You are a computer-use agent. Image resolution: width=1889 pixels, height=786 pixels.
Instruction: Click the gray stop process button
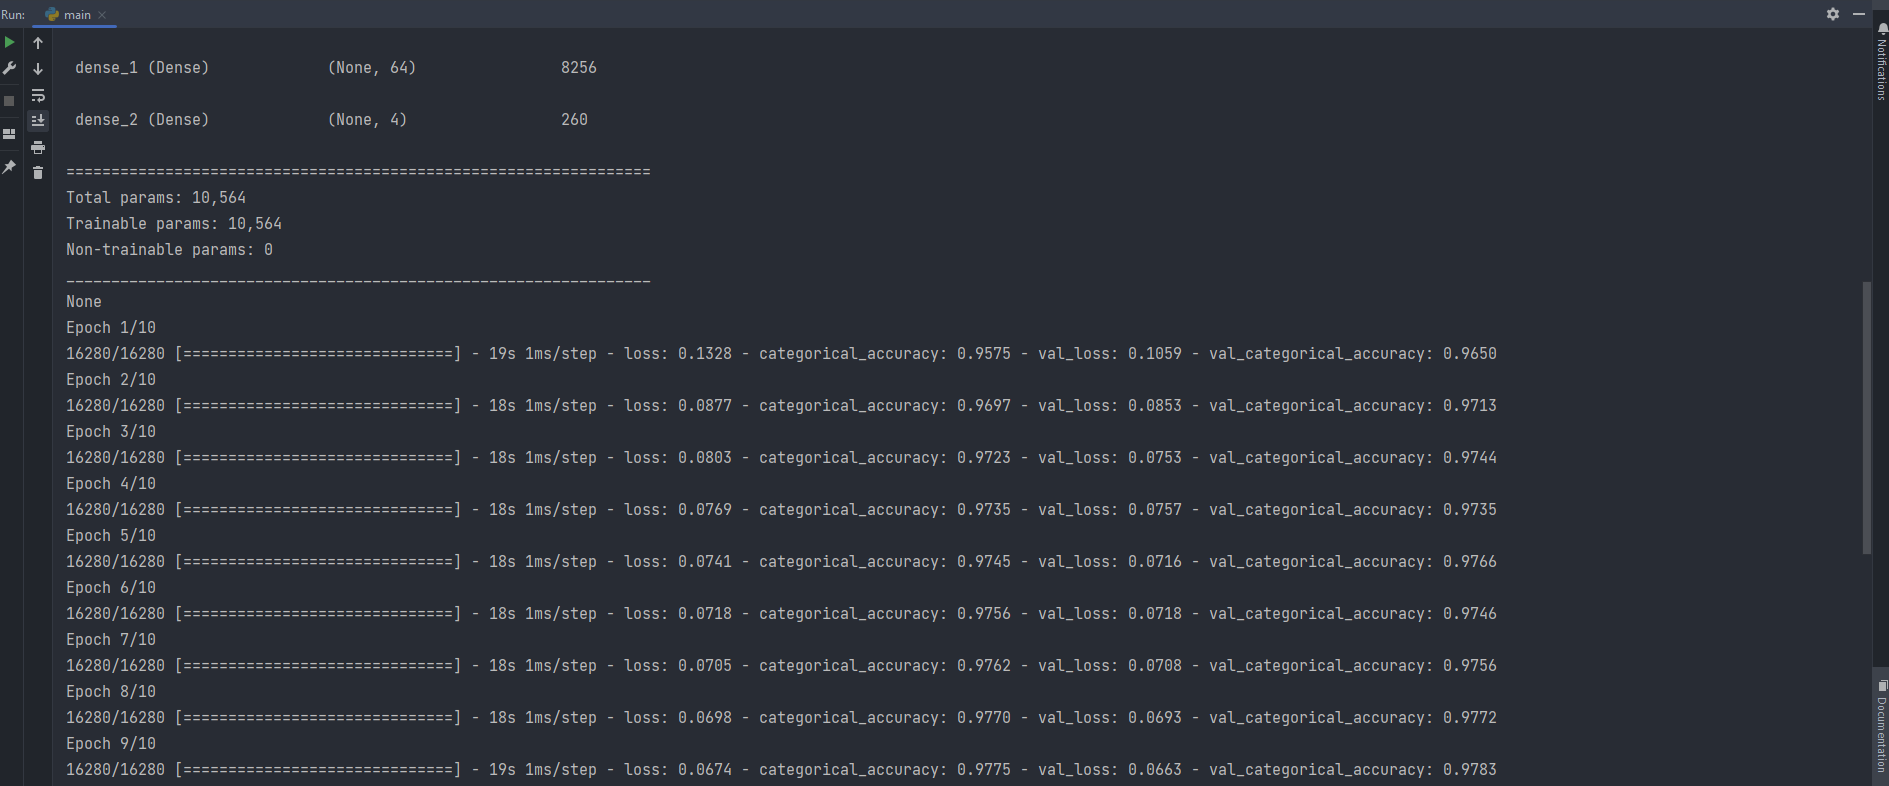pyautogui.click(x=10, y=101)
